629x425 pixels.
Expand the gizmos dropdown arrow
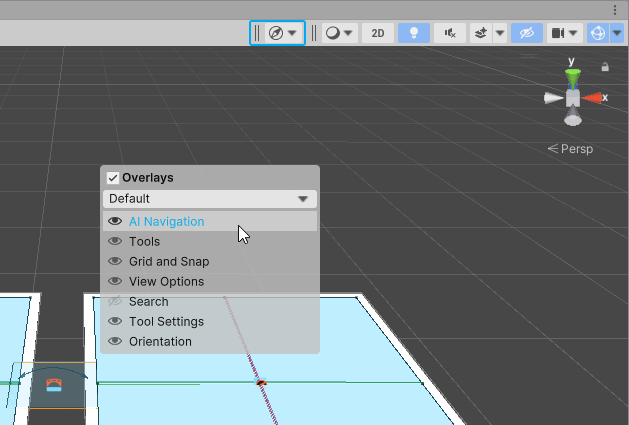tap(617, 33)
